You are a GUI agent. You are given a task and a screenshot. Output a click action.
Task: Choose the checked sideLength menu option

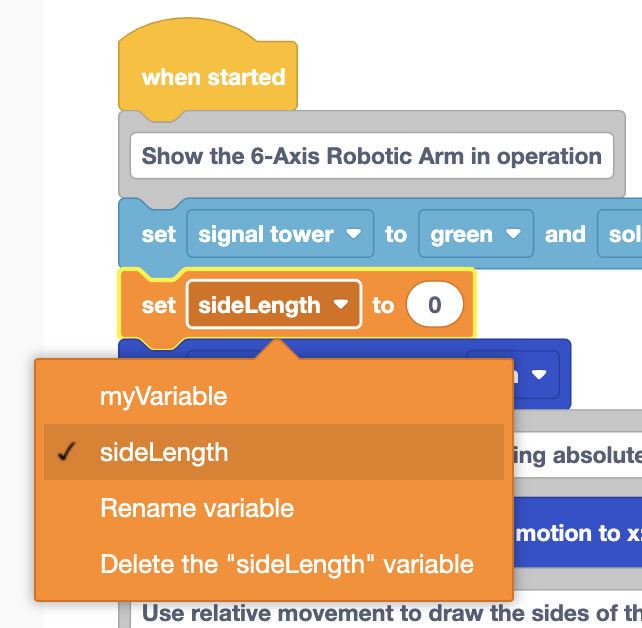(274, 452)
